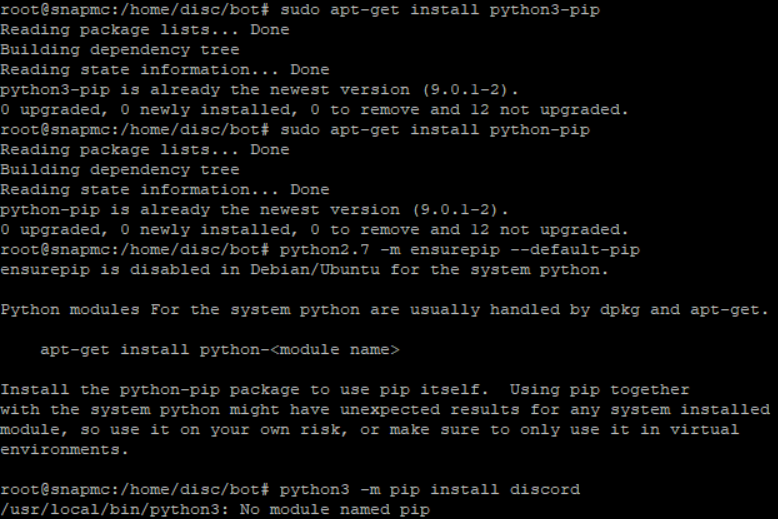Click the first 'Building dependency tree' line

pyautogui.click(x=120, y=50)
